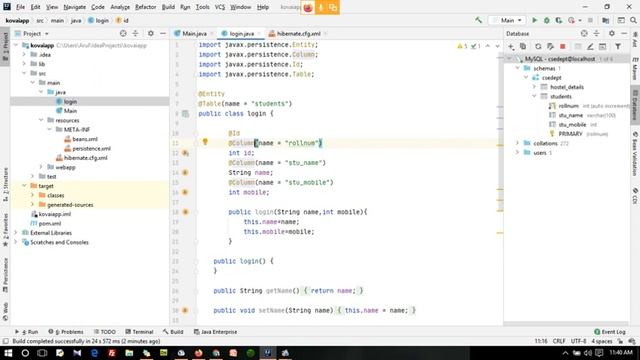Image resolution: width=640 pixels, height=360 pixels.
Task: Hide the Project tool window
Action: (162, 33)
